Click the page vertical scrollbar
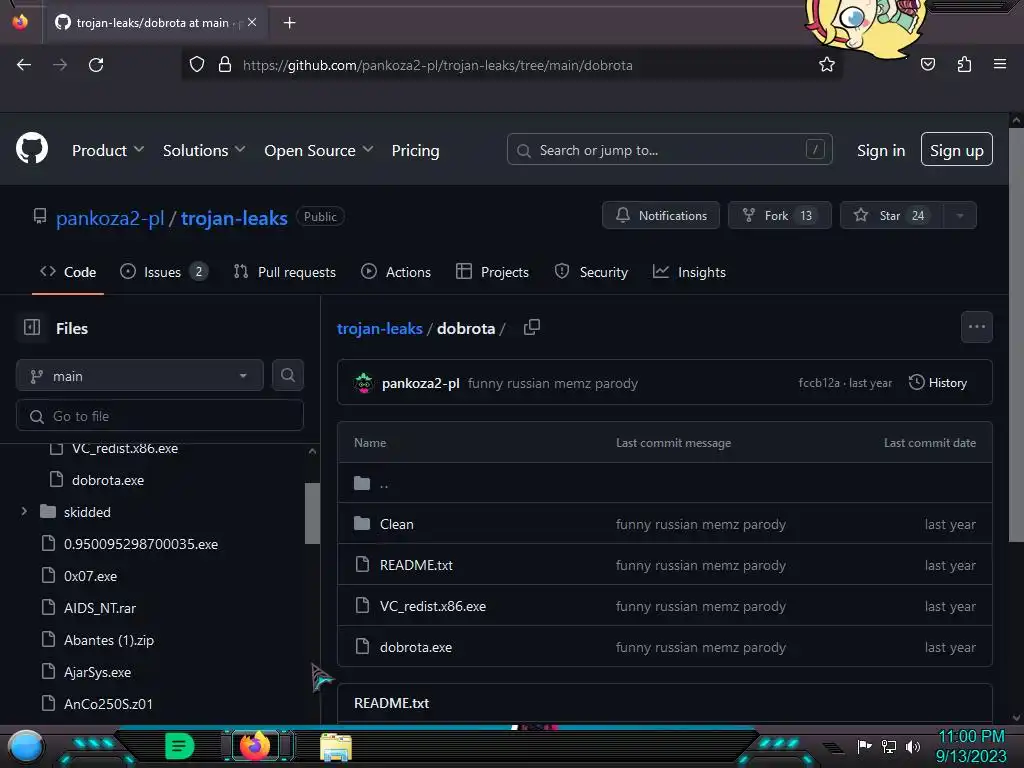Image resolution: width=1024 pixels, height=768 pixels. pyautogui.click(x=1016, y=333)
